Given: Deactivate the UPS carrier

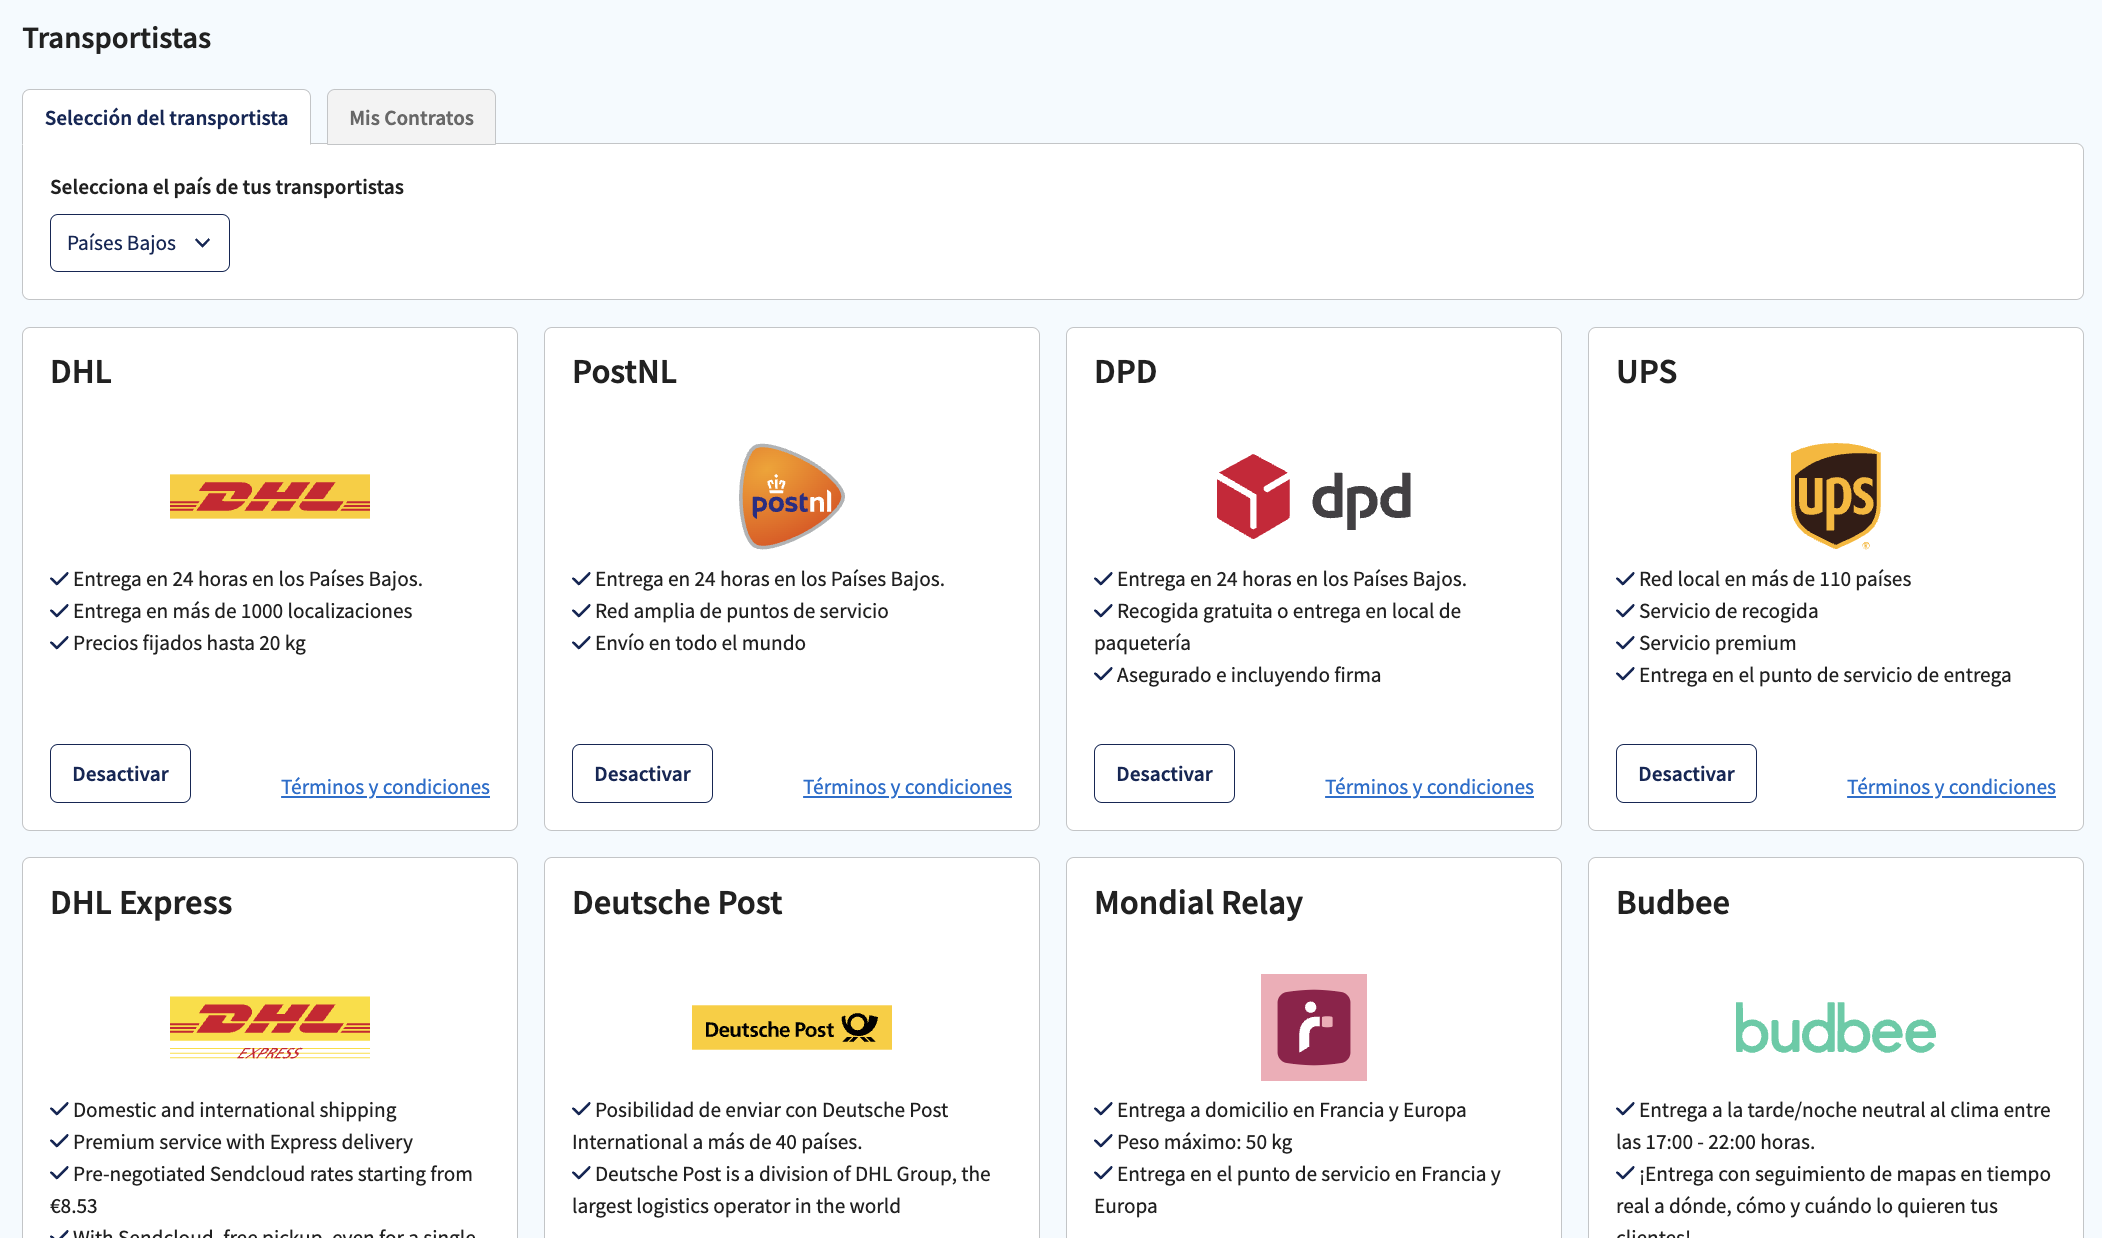Looking at the screenshot, I should (x=1686, y=773).
